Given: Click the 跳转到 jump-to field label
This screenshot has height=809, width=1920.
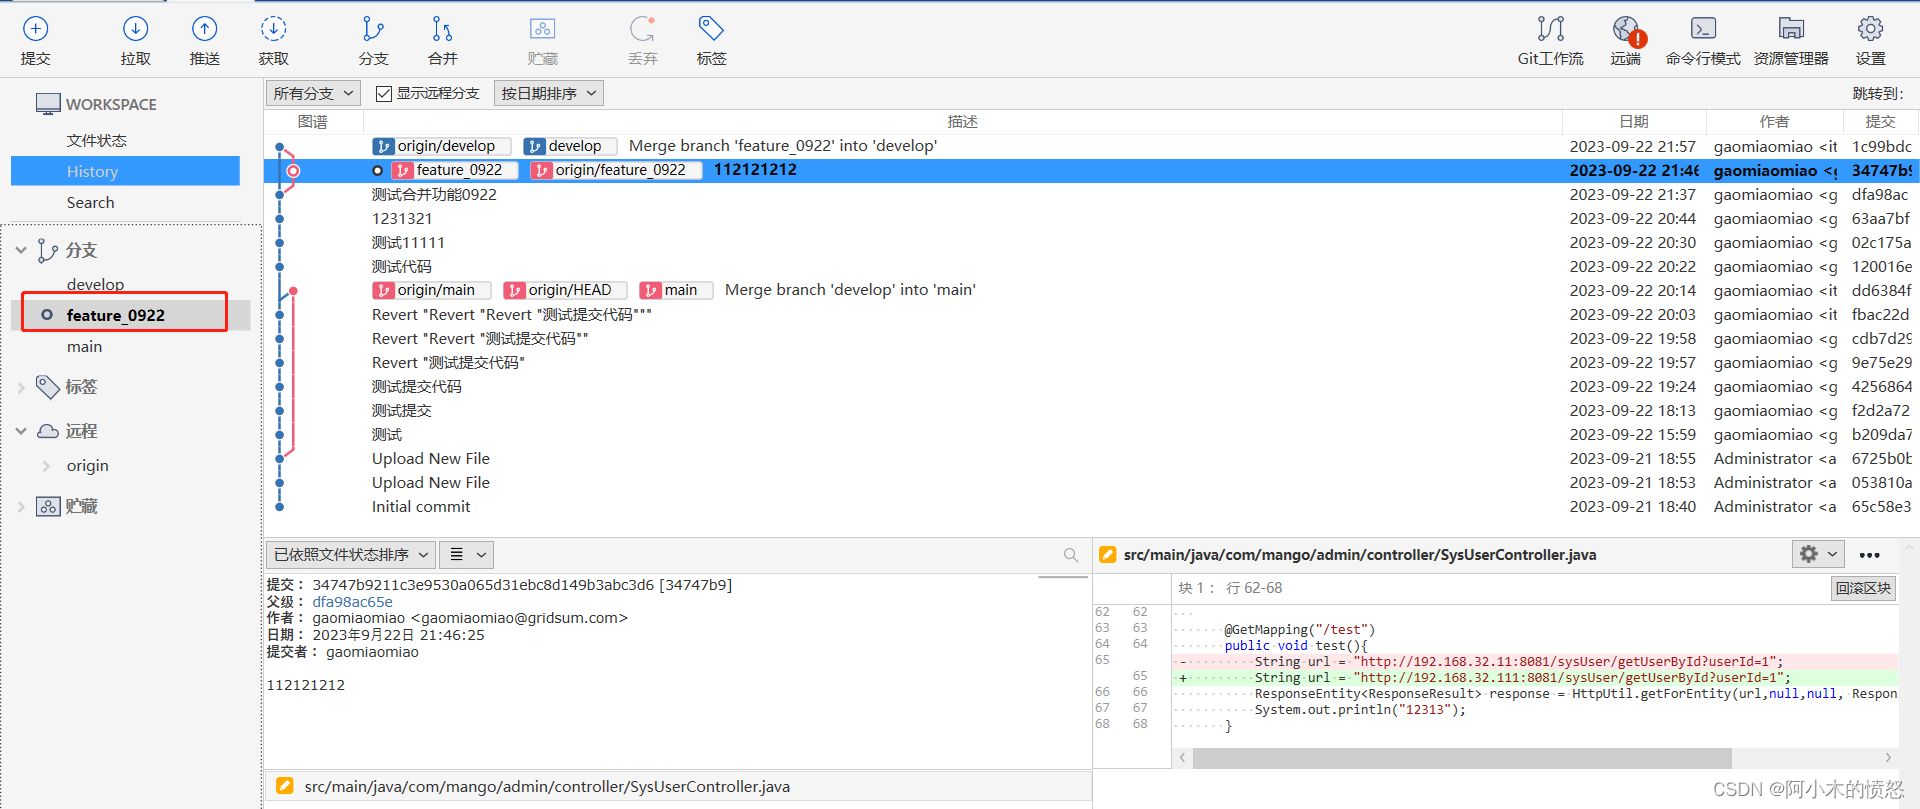Looking at the screenshot, I should [1878, 94].
